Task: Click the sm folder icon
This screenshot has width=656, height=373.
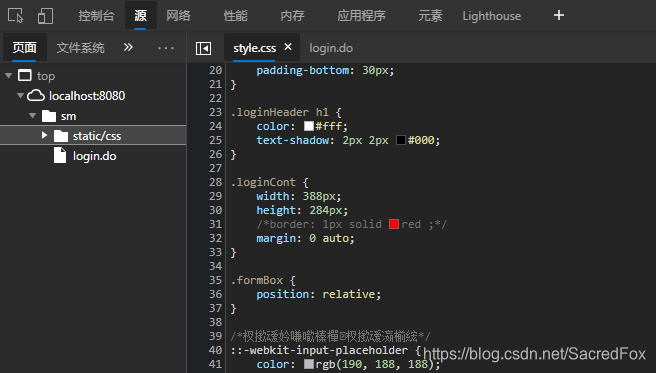Action: tap(49, 116)
